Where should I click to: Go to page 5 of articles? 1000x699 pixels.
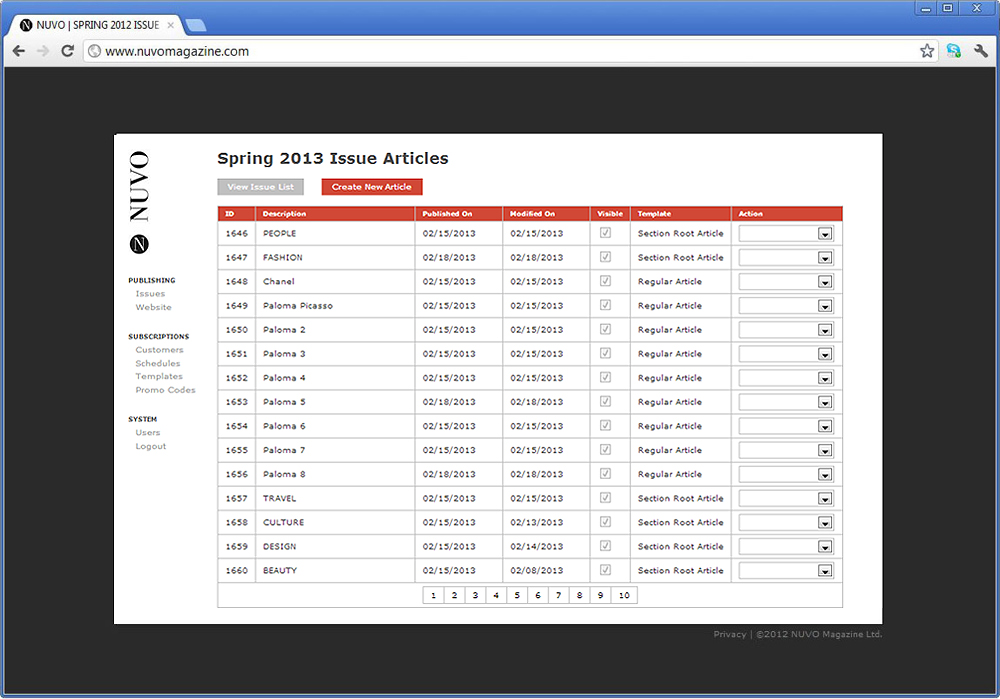click(x=517, y=595)
